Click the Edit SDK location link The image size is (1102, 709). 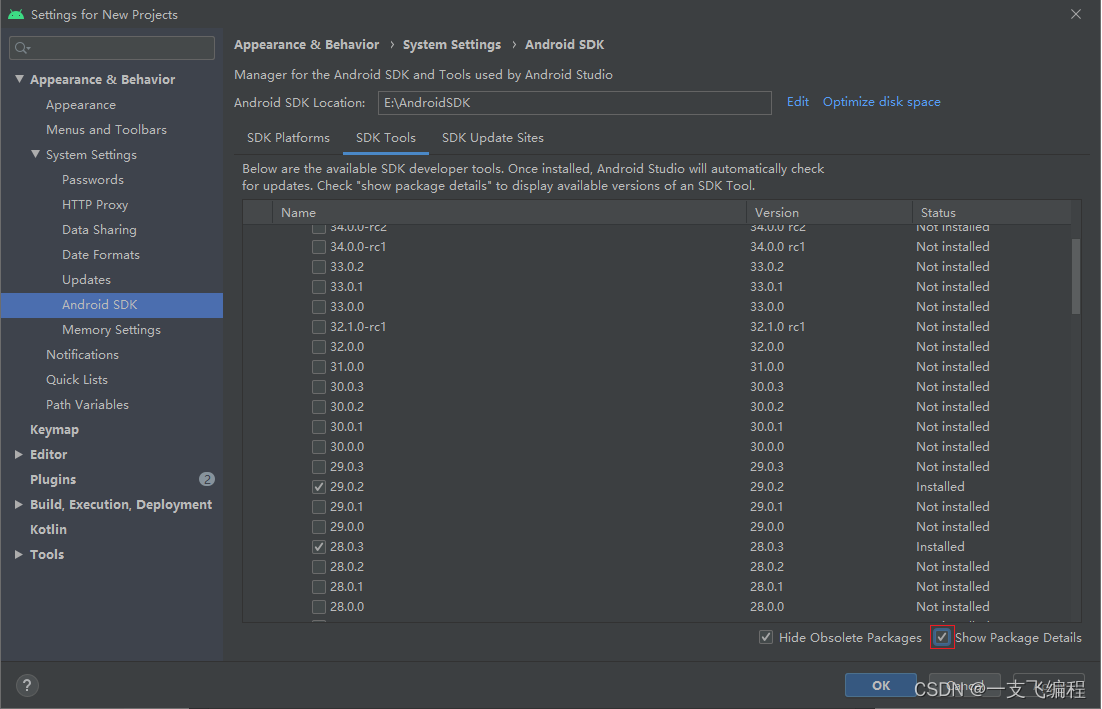798,102
